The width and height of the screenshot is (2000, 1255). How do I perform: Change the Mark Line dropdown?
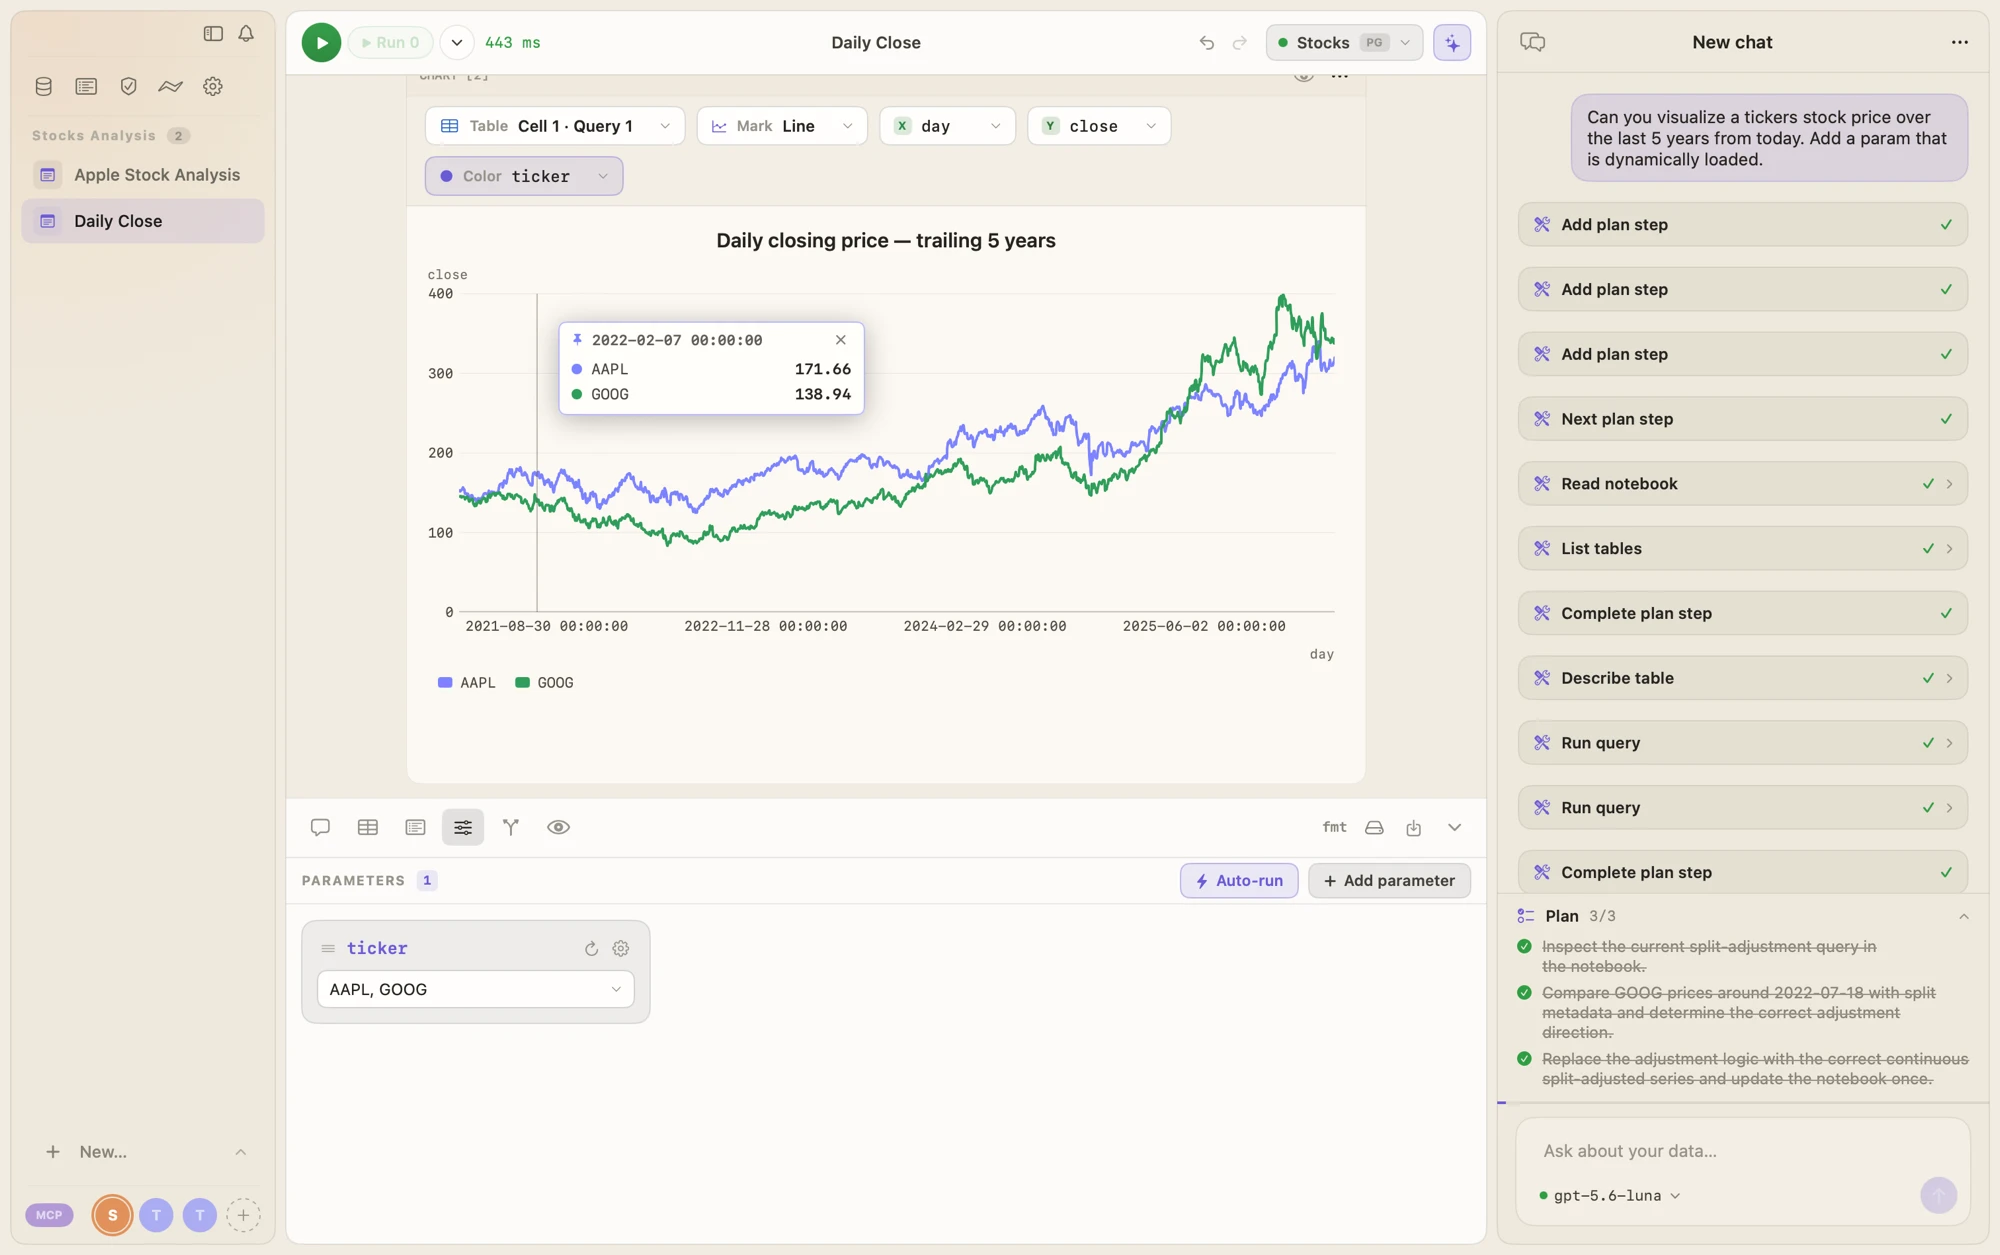(x=782, y=126)
